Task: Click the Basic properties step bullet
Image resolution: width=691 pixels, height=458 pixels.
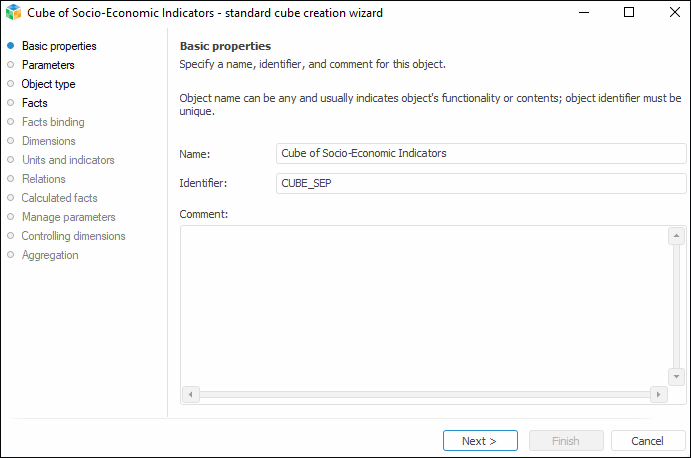Action: coord(11,46)
